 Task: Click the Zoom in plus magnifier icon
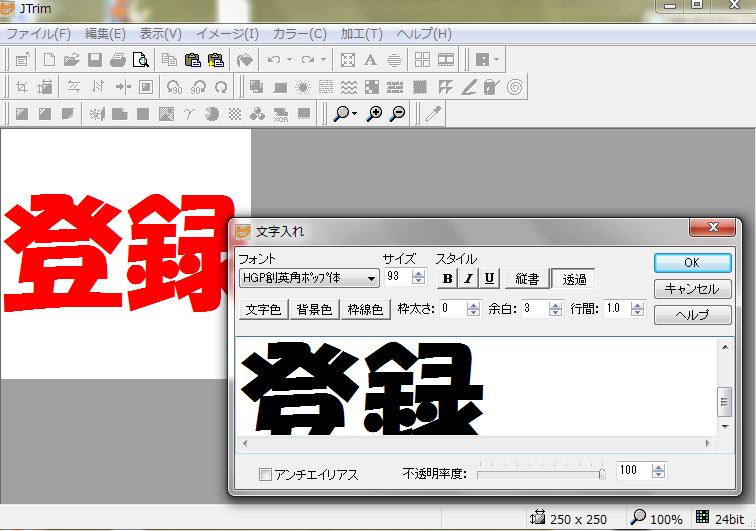374,114
